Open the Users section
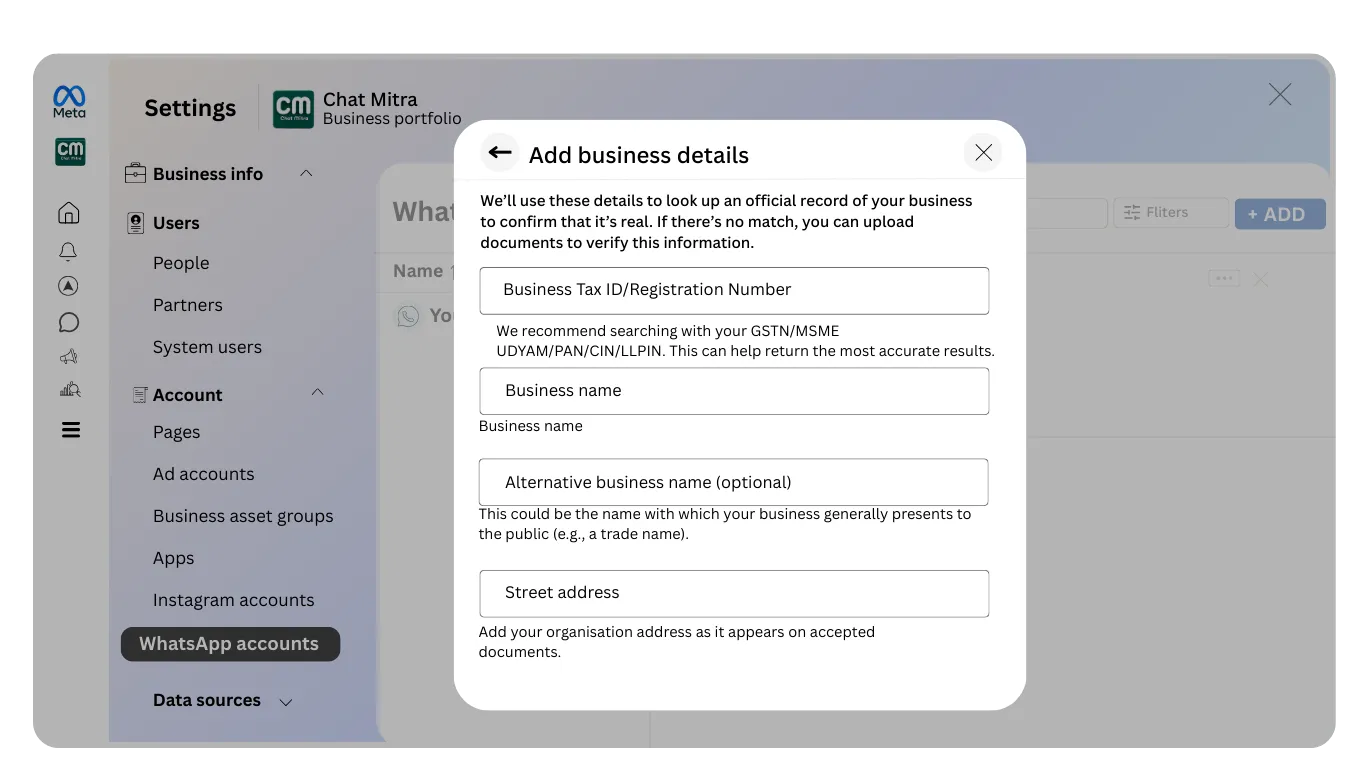The height and width of the screenshot is (768, 1366). pyautogui.click(x=176, y=222)
